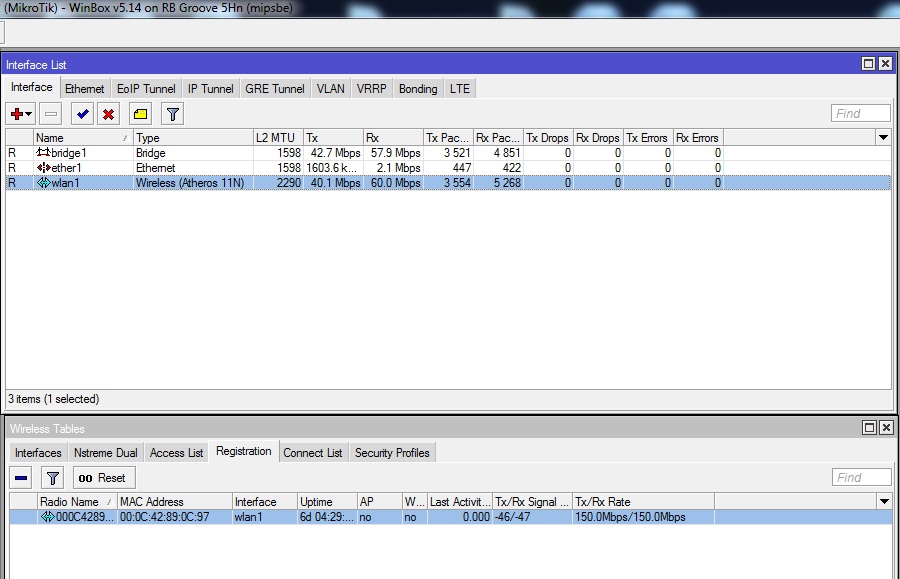Screen dimensions: 900x579
Task: Sort by the Tx/Rx Rate column header
Action: pos(643,502)
